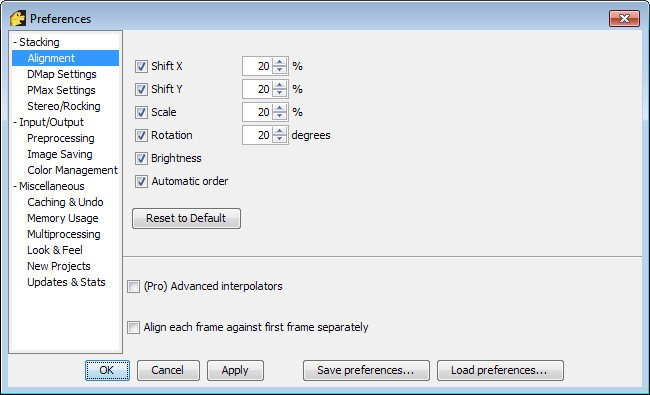Enable (Pro) Advanced interpolators
Screen dimensions: 650x395
coord(133,286)
